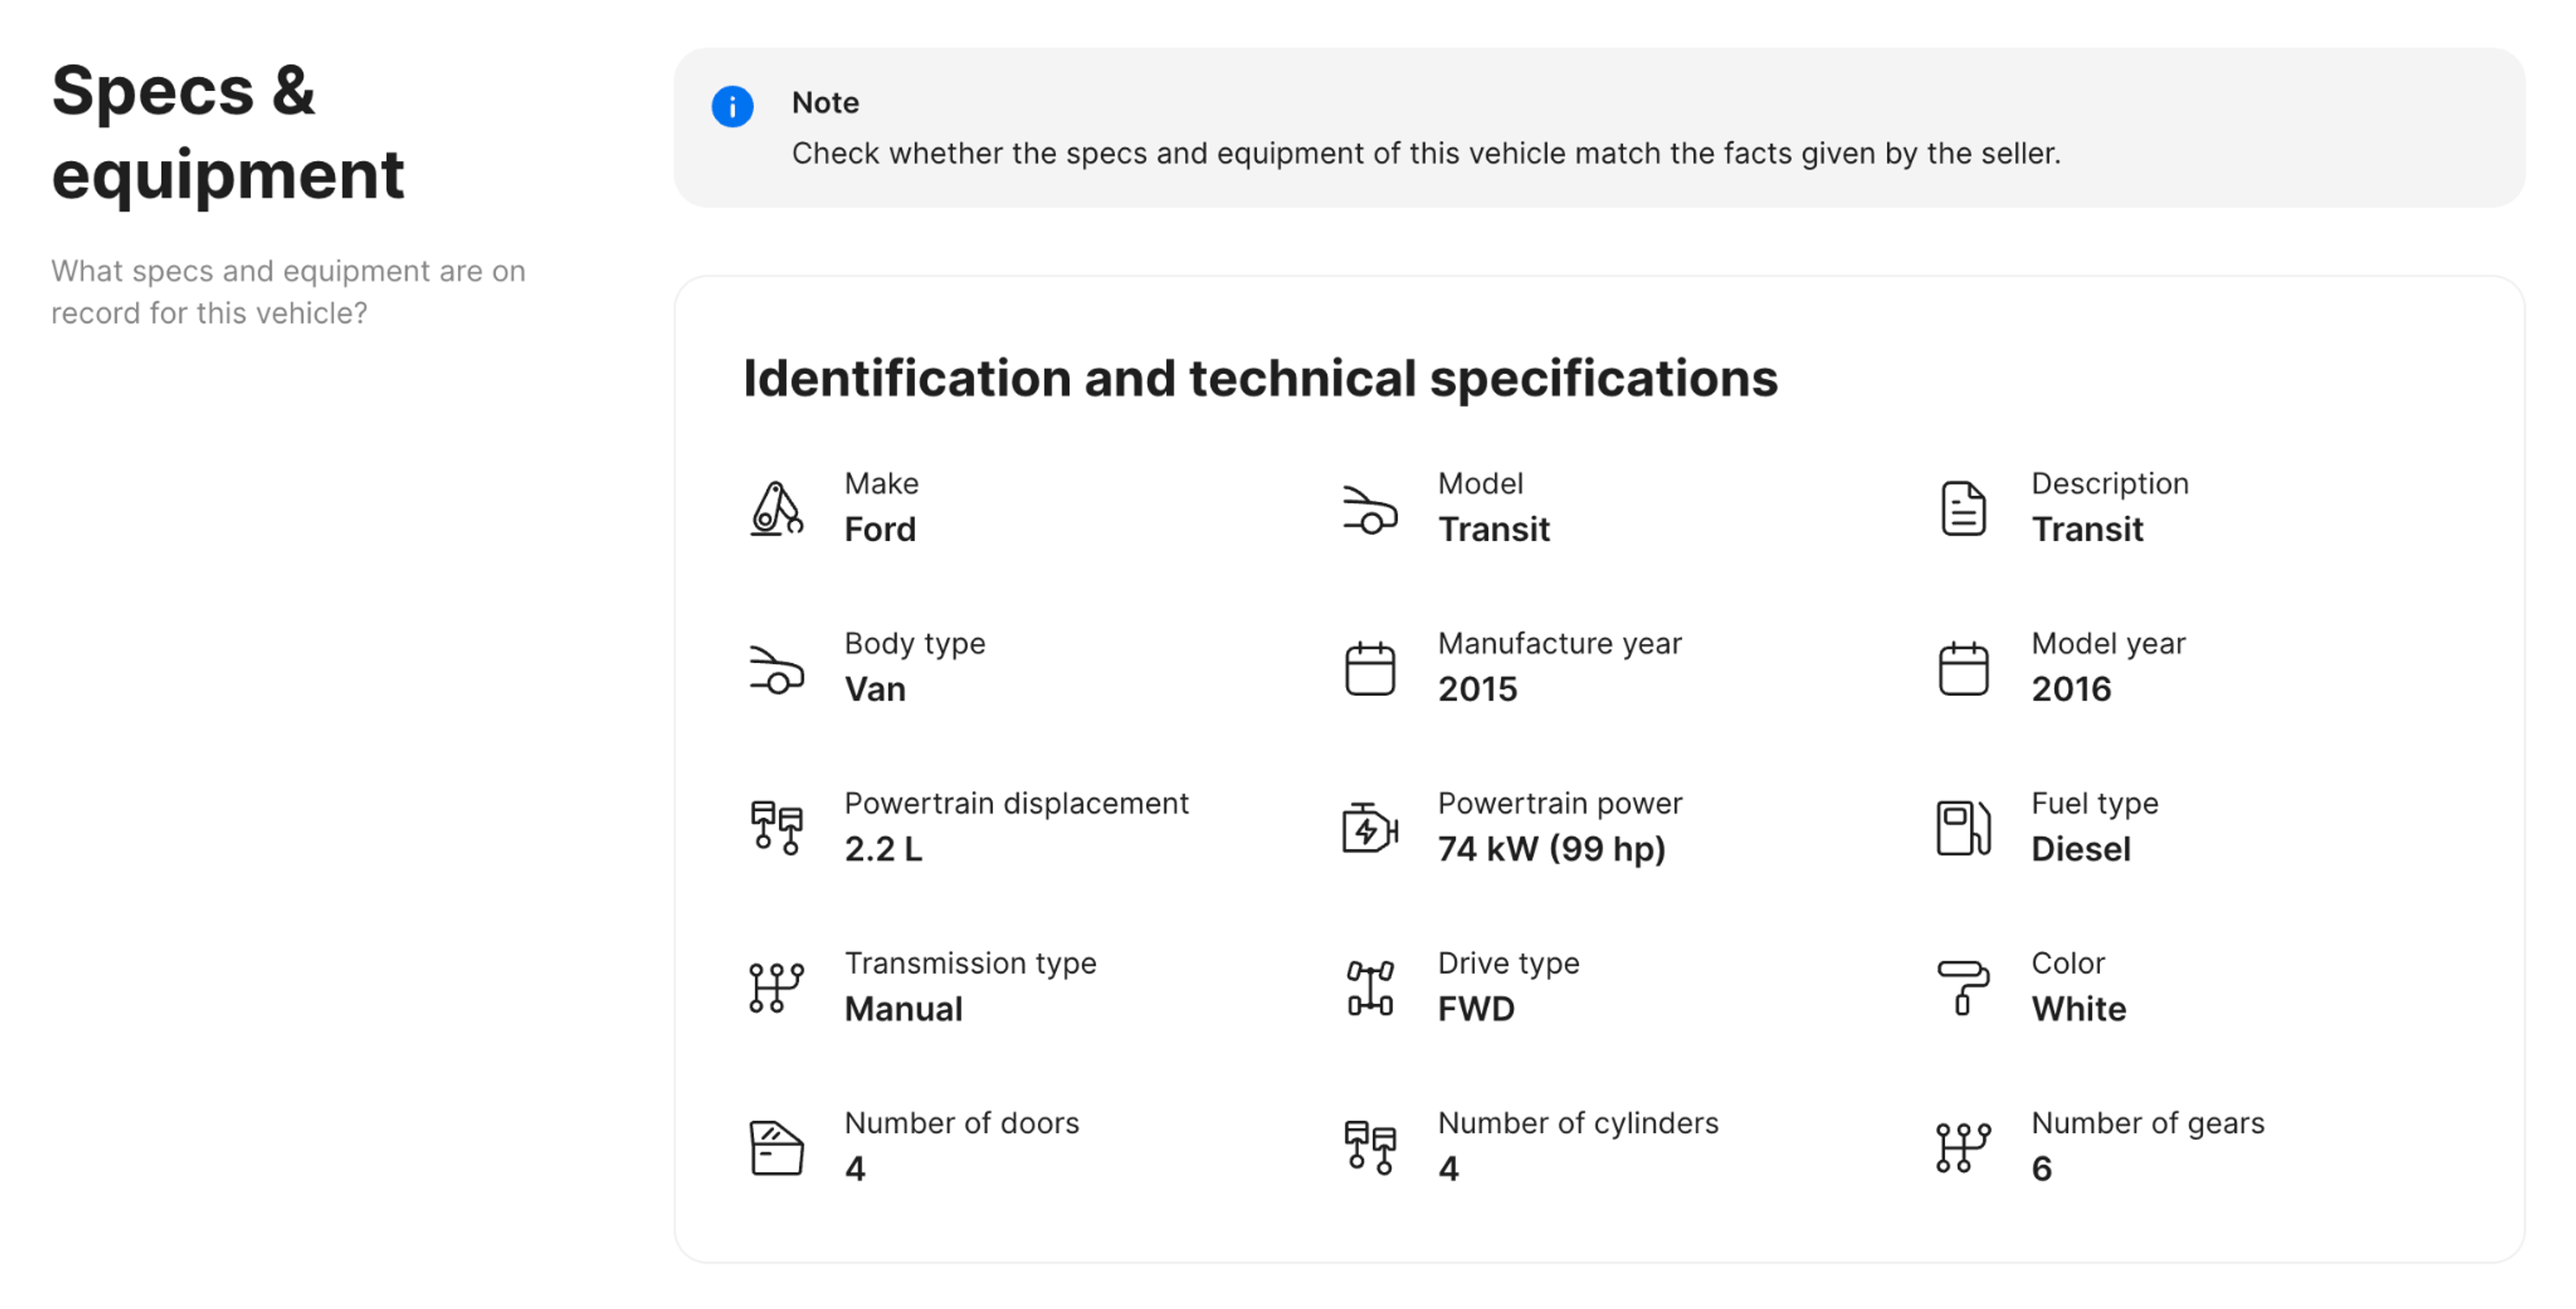The height and width of the screenshot is (1309, 2576).
Task: Click the blue info icon beside Note
Action: pos(732,106)
